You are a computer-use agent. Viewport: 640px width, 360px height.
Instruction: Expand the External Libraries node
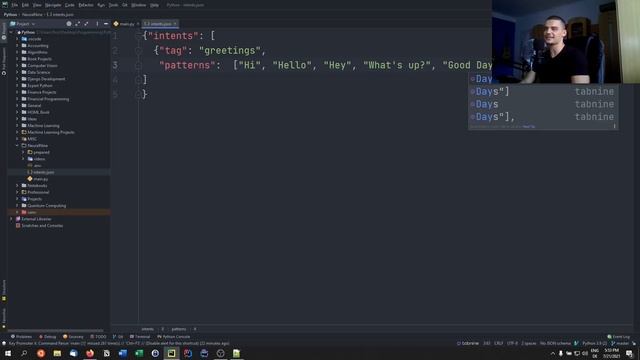click(x=11, y=219)
